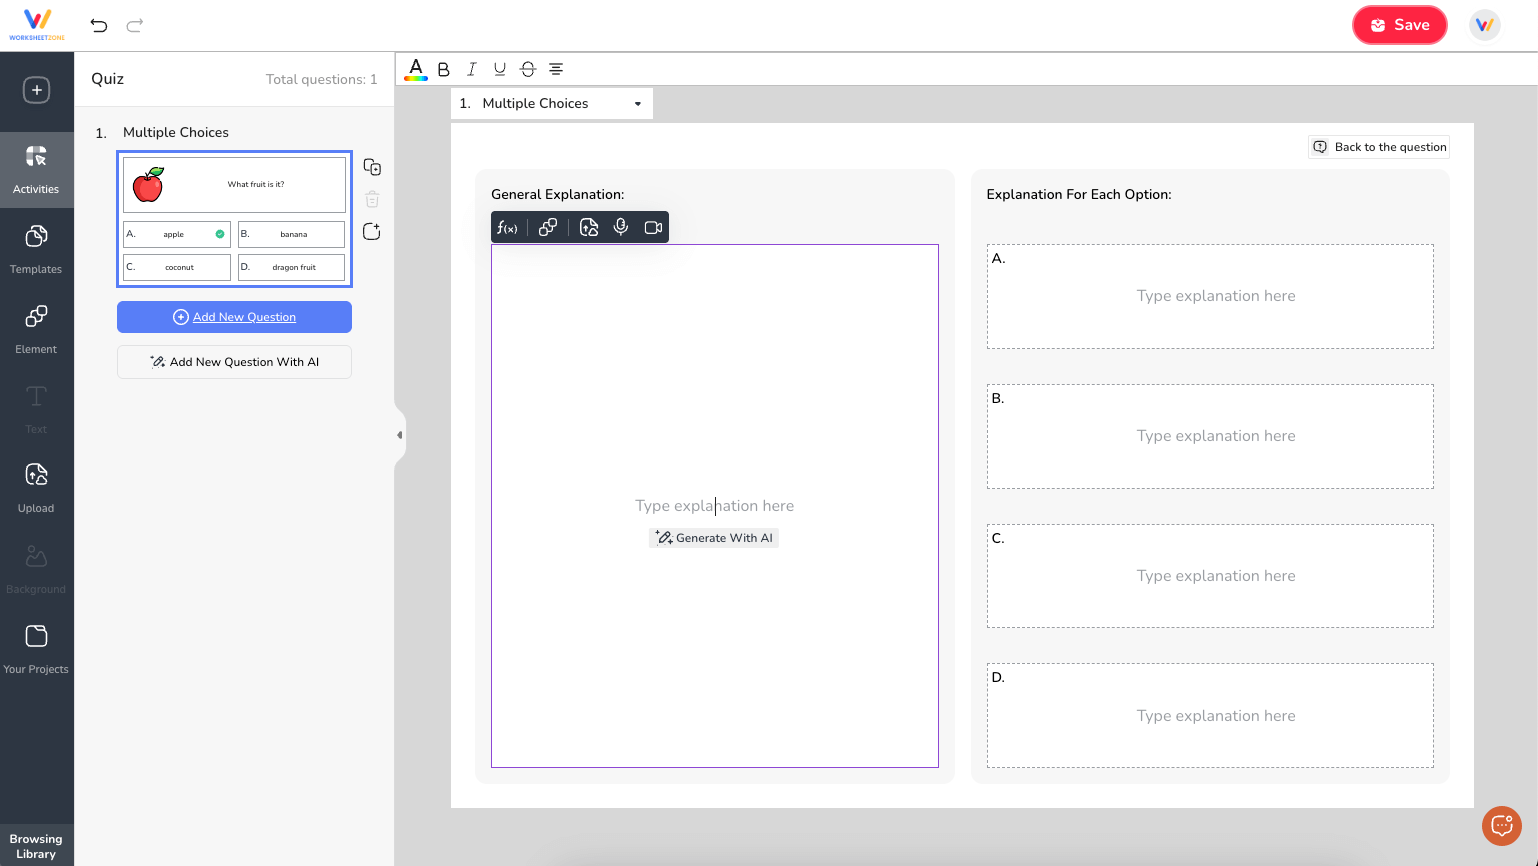Click the 'What fruit is it?' question text

click(x=256, y=185)
